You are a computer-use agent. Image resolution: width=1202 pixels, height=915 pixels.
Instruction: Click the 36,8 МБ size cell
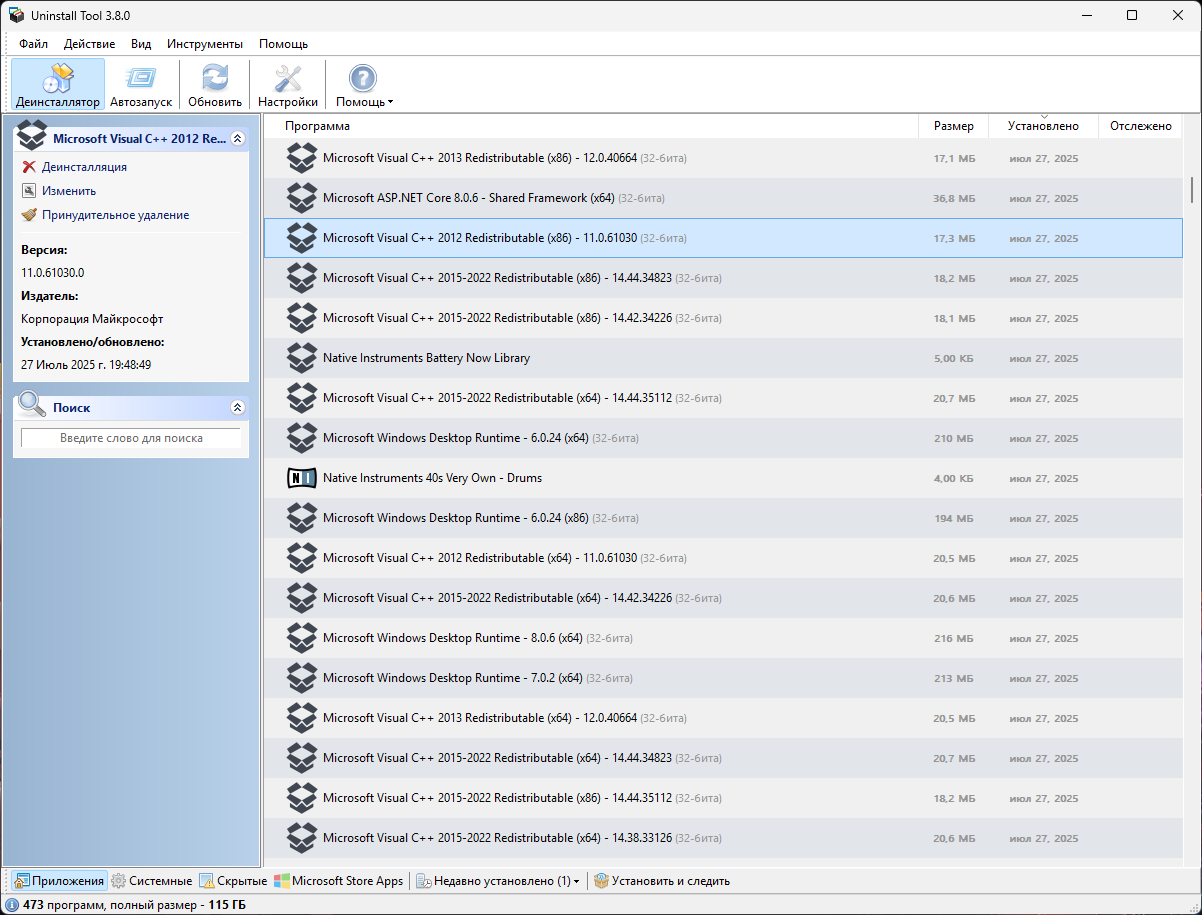(954, 198)
